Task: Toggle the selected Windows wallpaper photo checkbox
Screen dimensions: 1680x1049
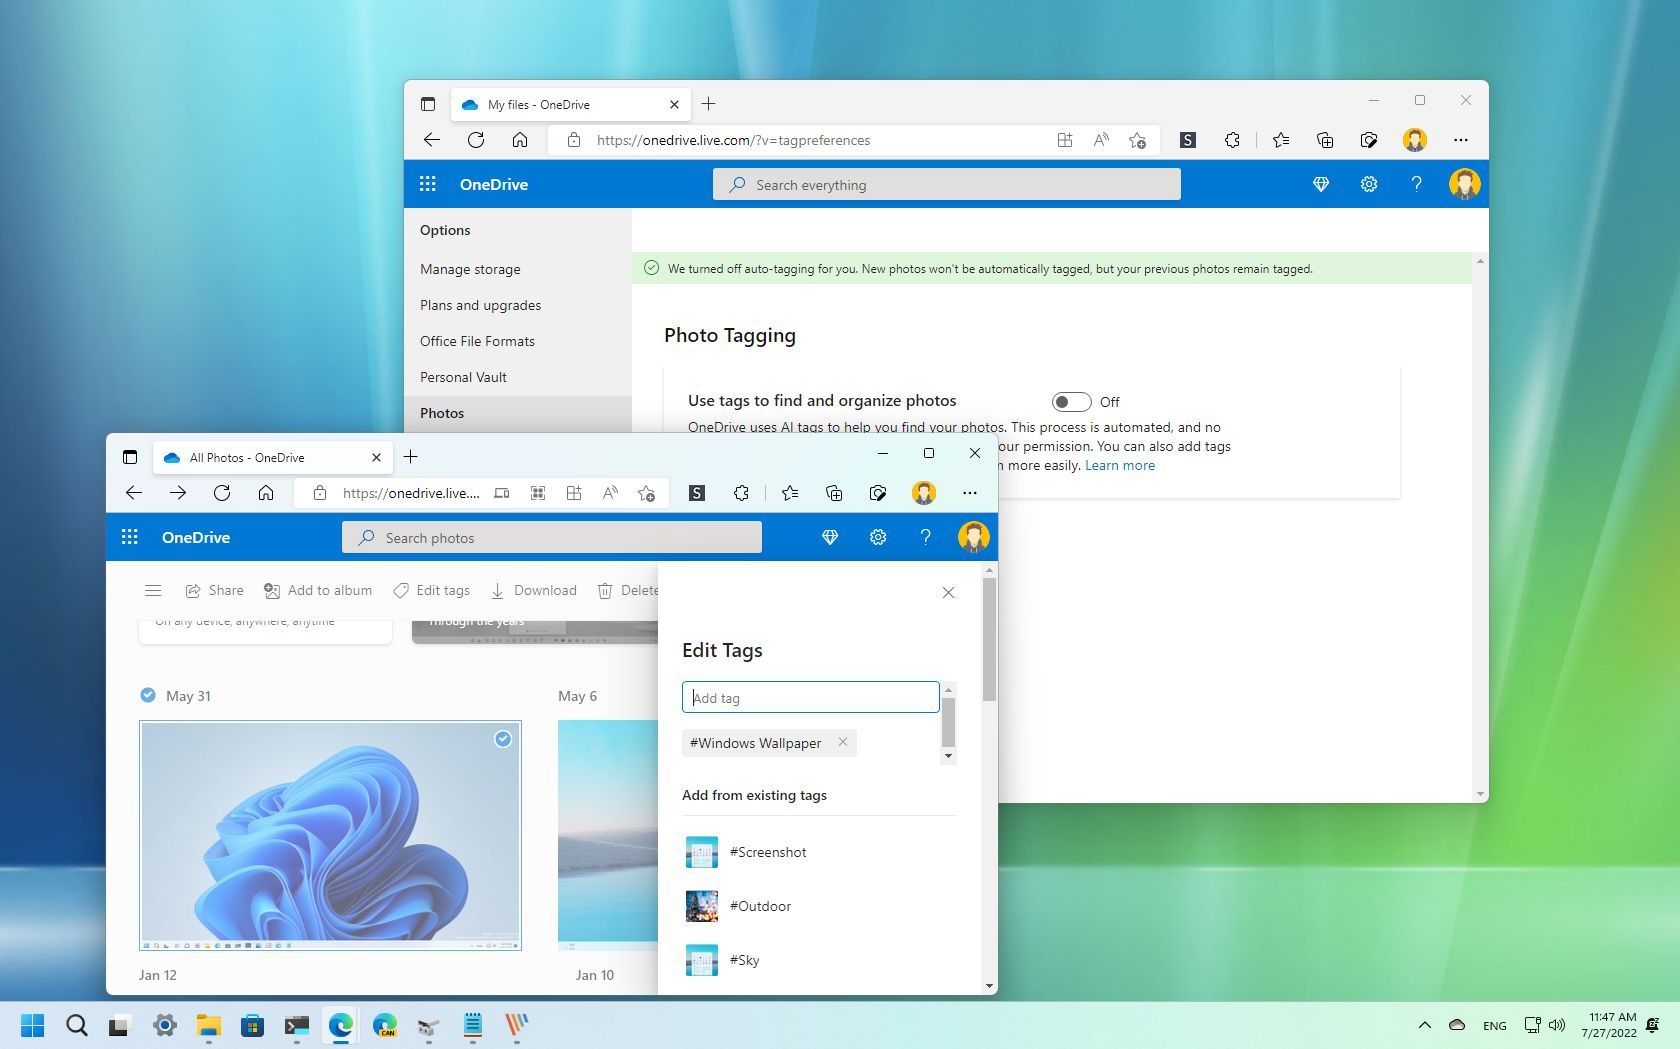Action: click(x=503, y=739)
